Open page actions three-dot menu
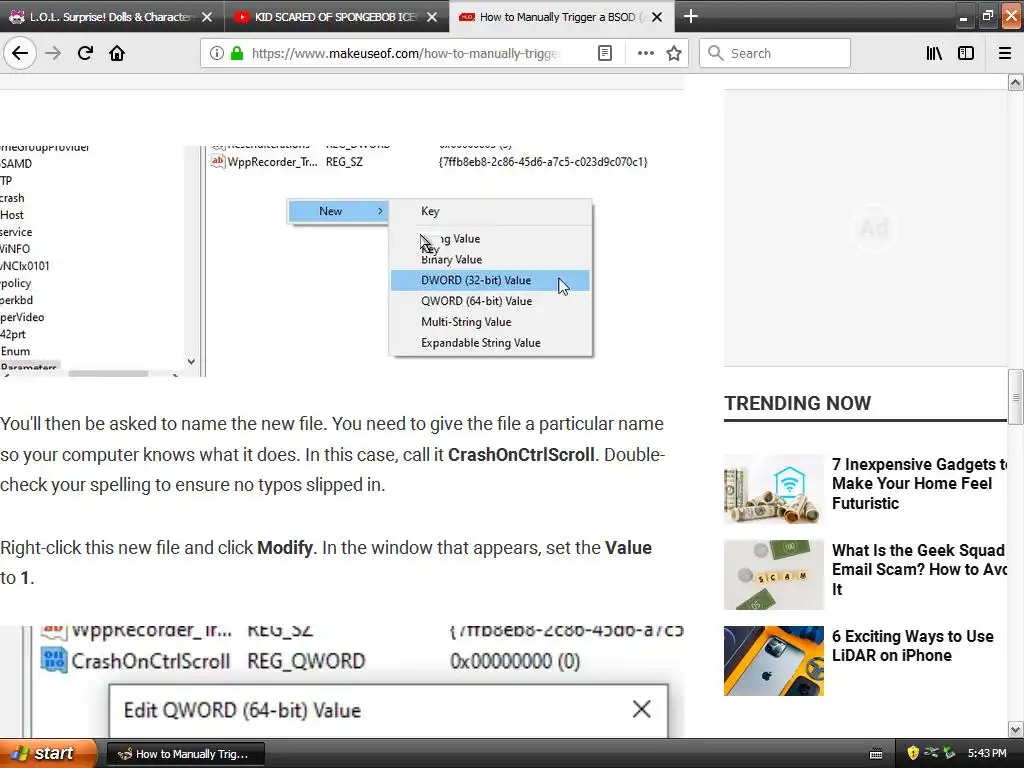 click(x=645, y=53)
